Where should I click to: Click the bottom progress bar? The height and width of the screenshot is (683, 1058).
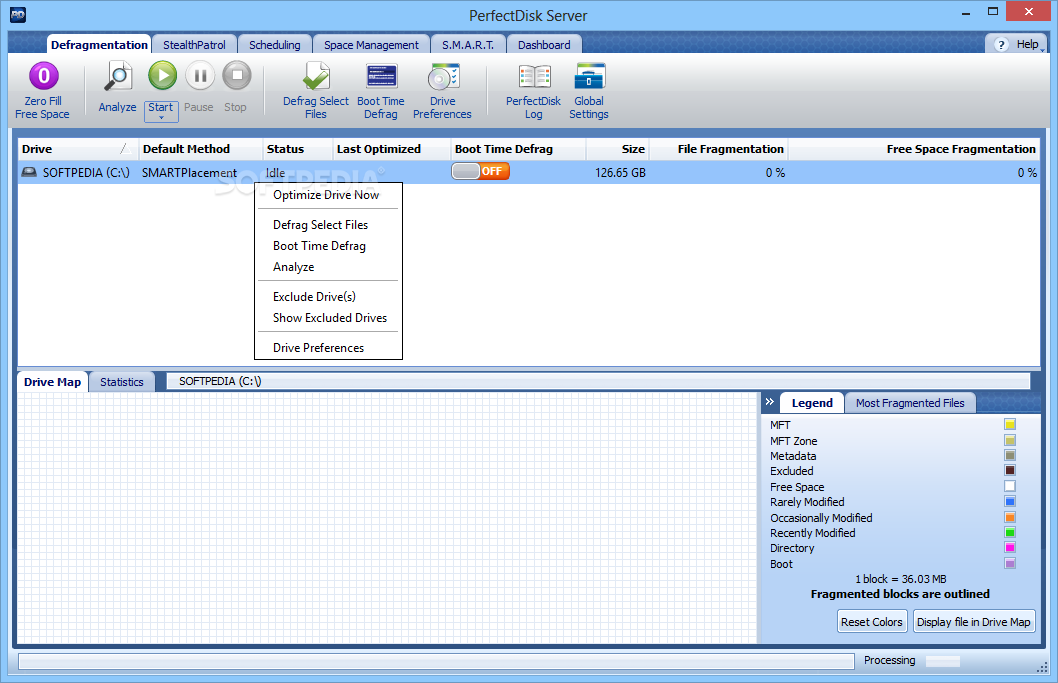pos(436,661)
